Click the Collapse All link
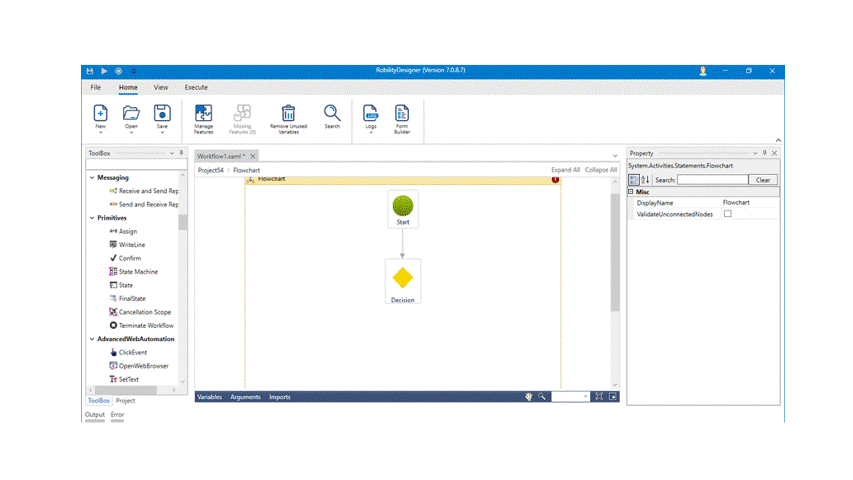 (x=601, y=170)
